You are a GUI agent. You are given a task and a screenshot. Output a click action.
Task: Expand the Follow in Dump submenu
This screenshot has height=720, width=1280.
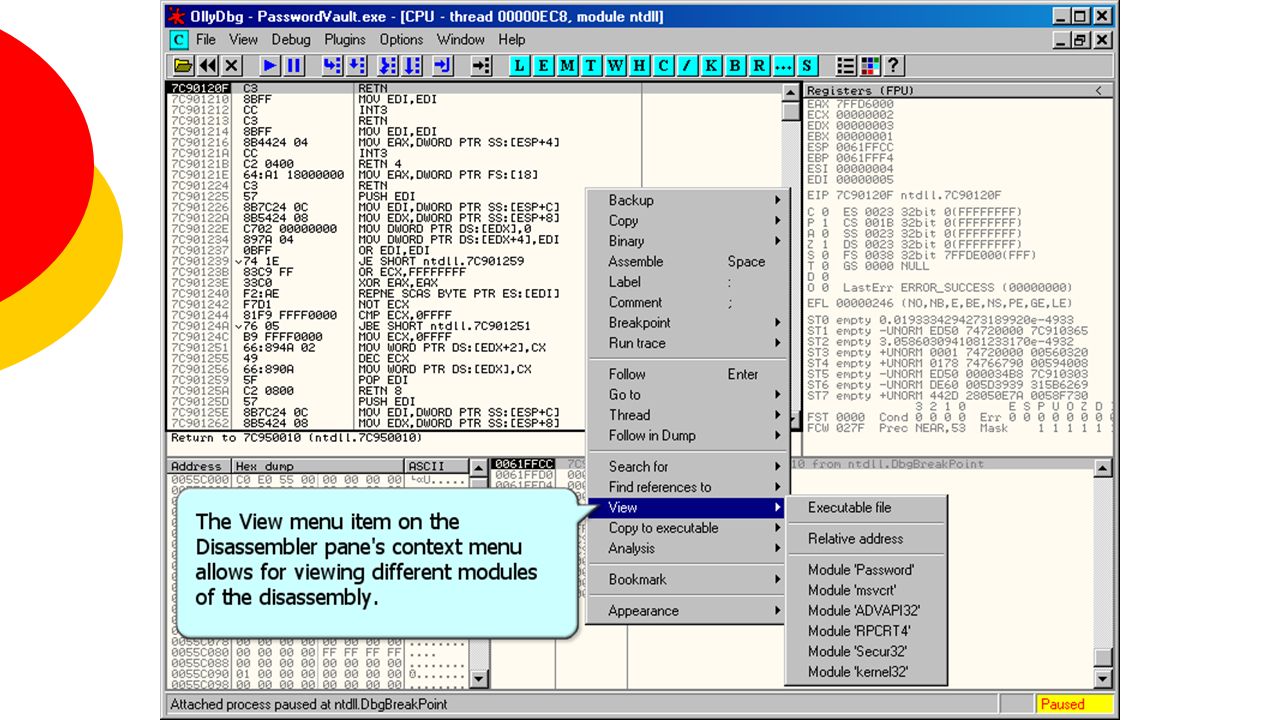tap(686, 436)
